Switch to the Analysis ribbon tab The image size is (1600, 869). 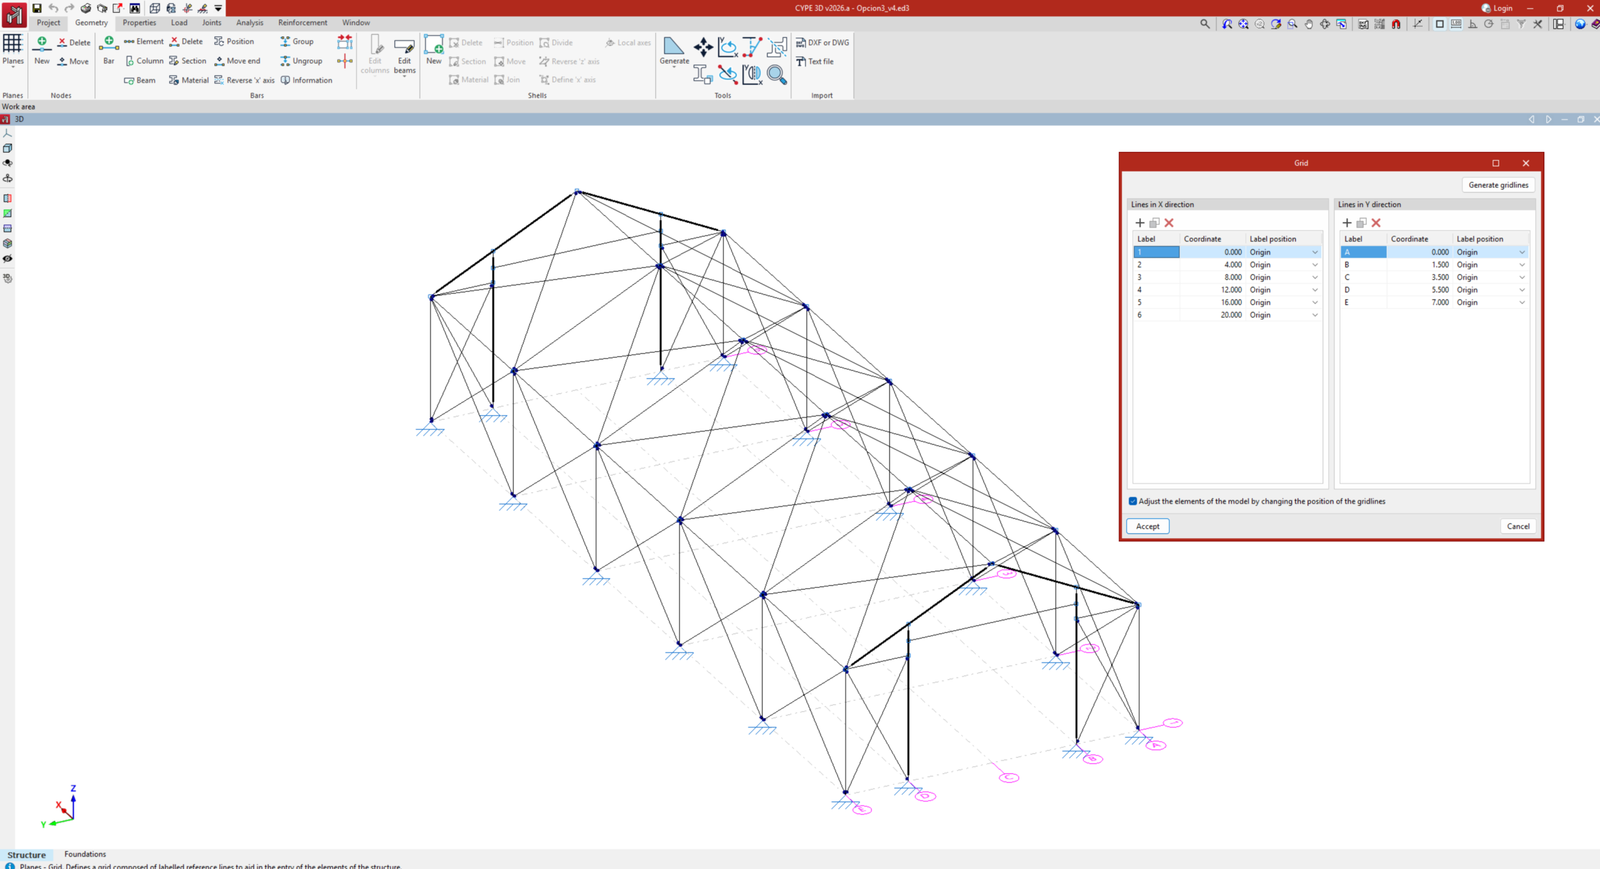pyautogui.click(x=249, y=22)
